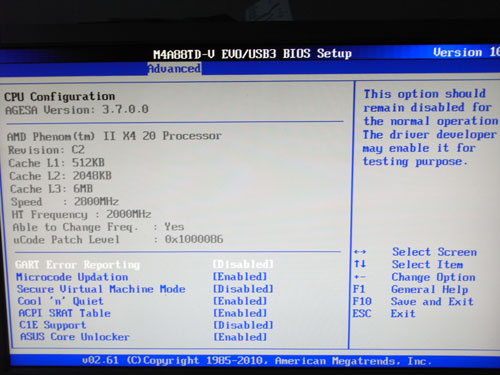Click F1 General Help hint

coord(411,289)
